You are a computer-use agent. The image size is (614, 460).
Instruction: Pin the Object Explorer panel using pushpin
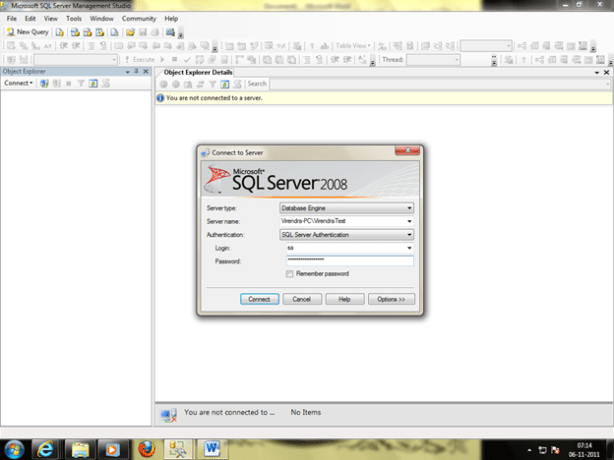tap(136, 72)
